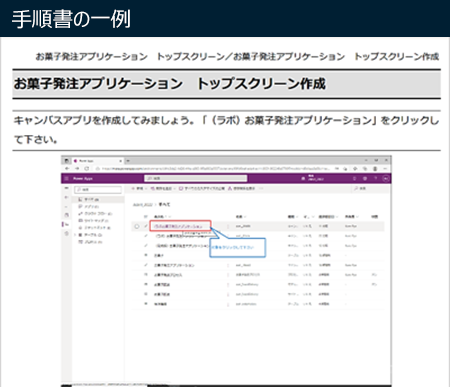Select the radio circle beside highlighted app row

click(137, 226)
